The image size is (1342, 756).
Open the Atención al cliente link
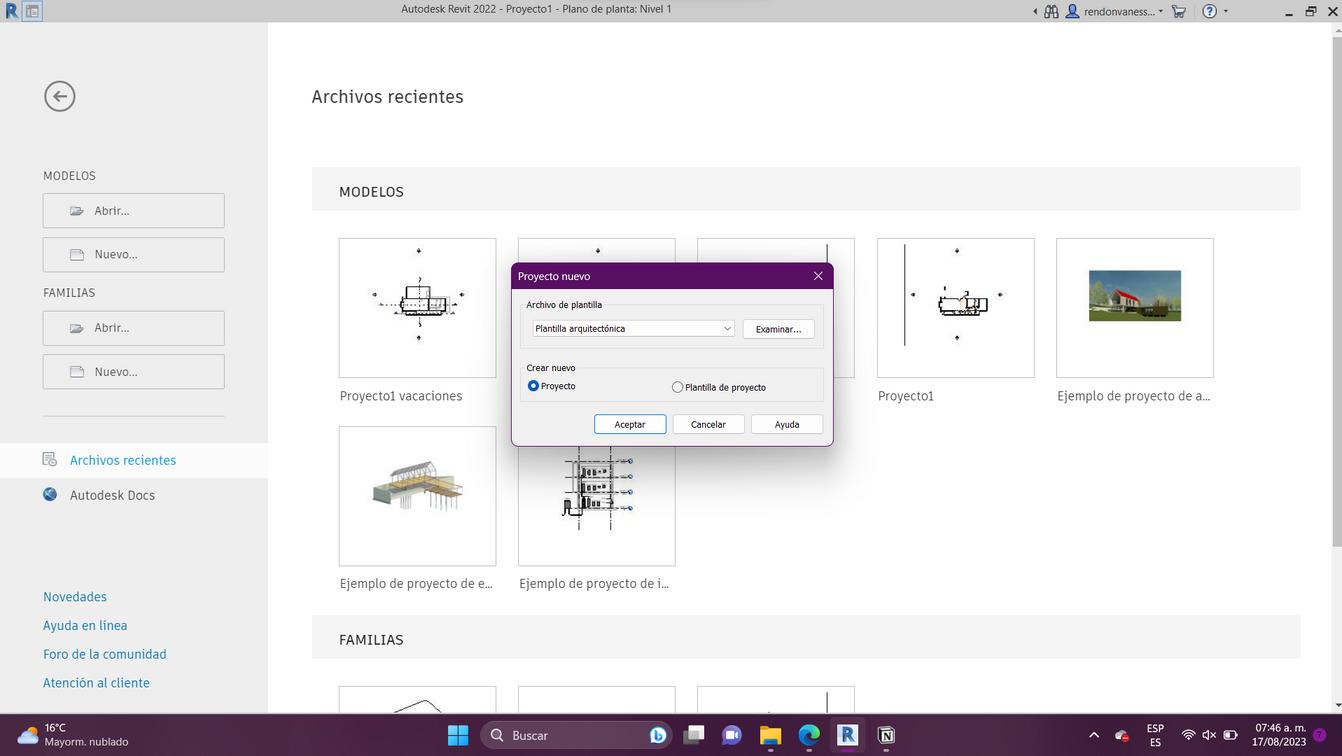point(96,683)
